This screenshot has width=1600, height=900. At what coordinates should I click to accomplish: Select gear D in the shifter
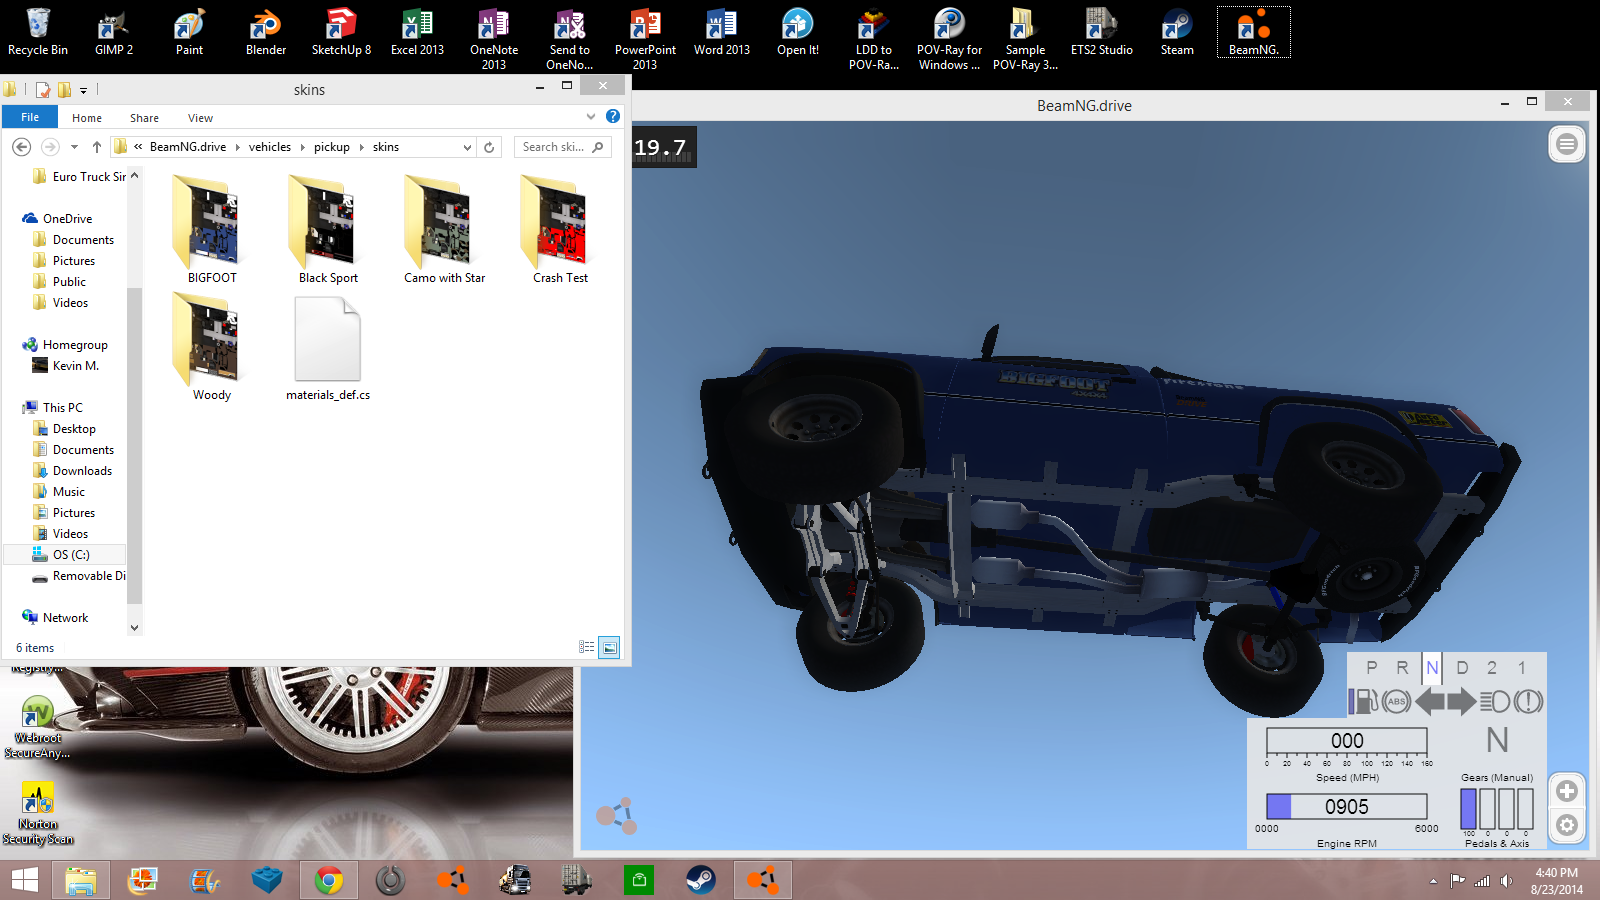tap(1462, 668)
